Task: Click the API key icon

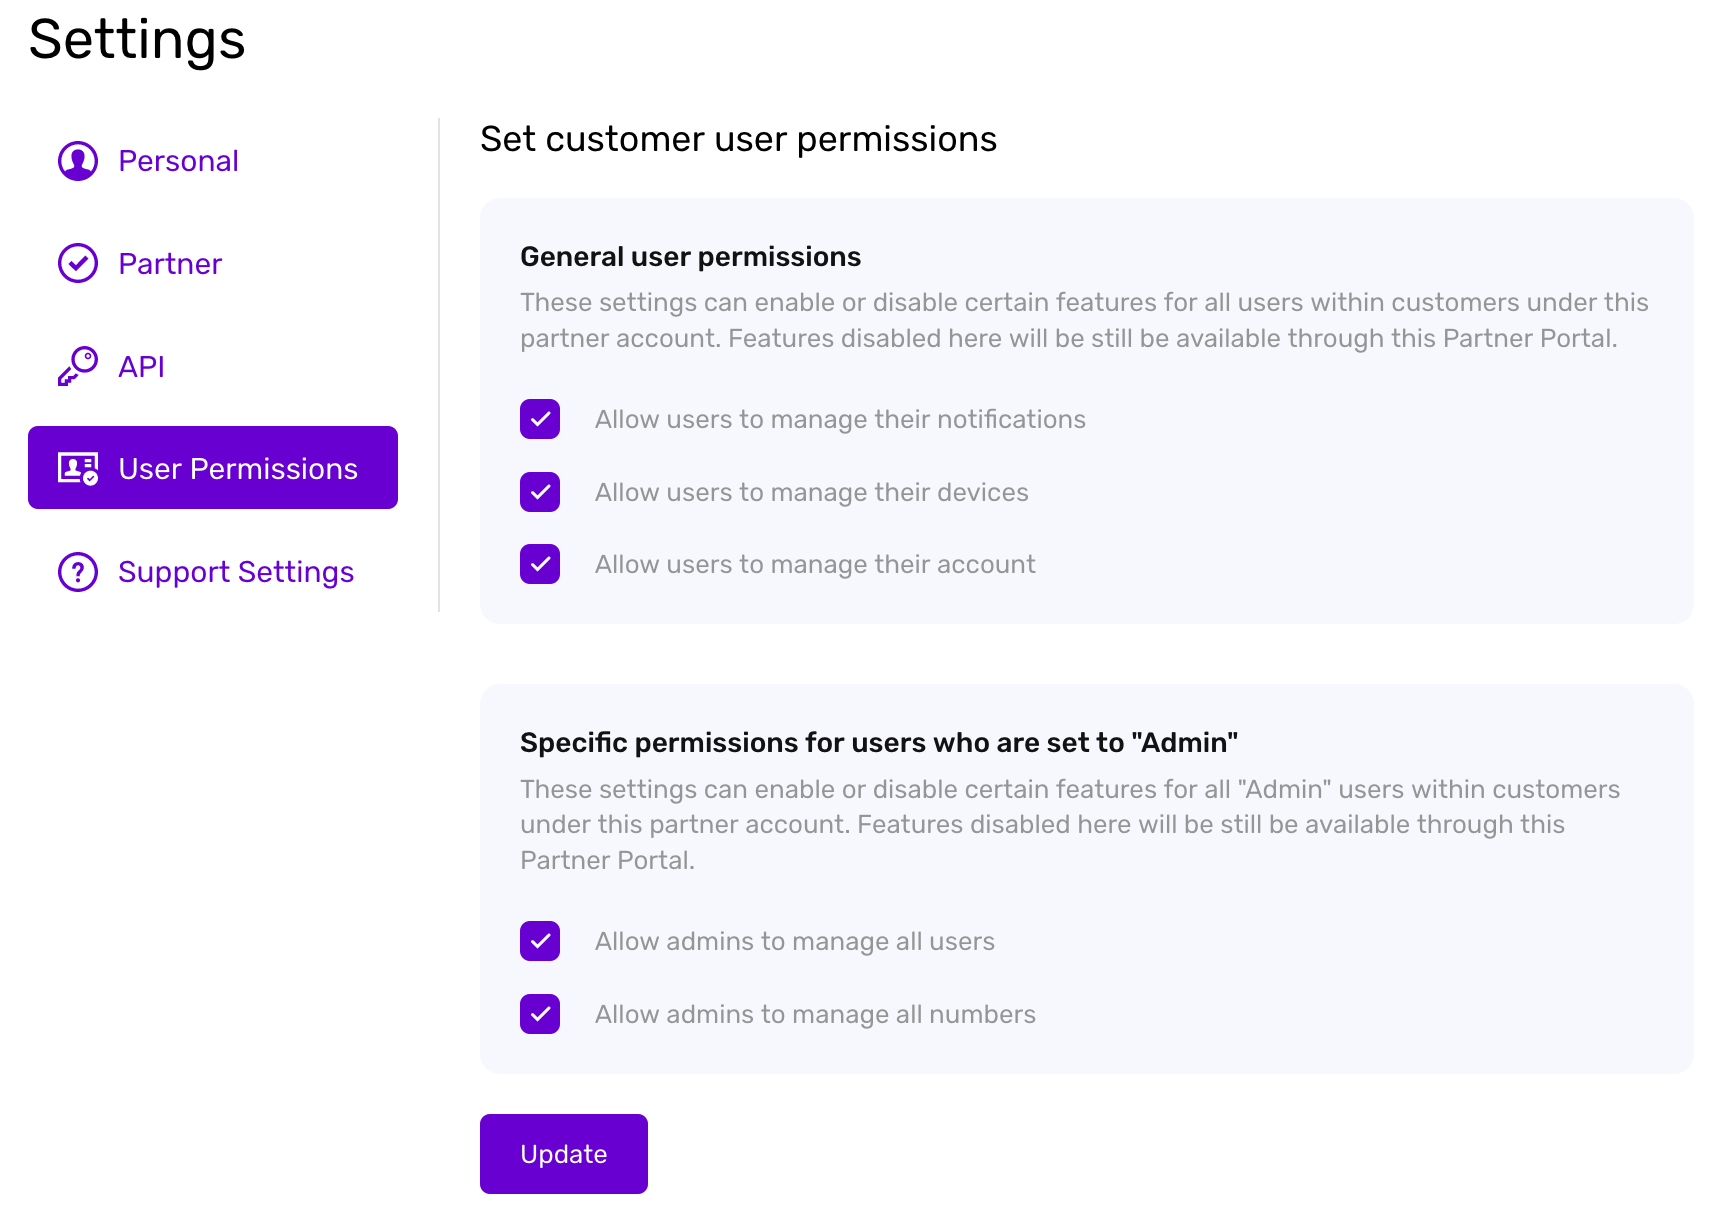Action: (78, 367)
